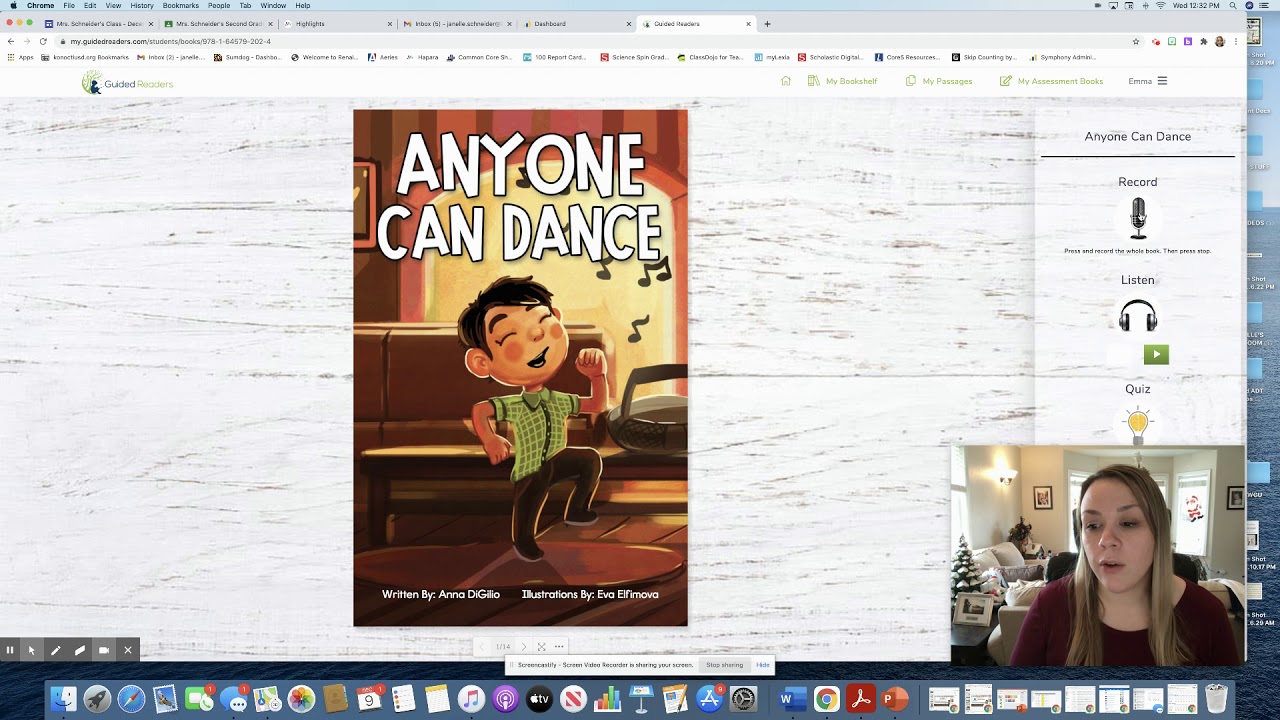Open Safari from the Dock
Screen dimensions: 1280x720
(x=131, y=699)
